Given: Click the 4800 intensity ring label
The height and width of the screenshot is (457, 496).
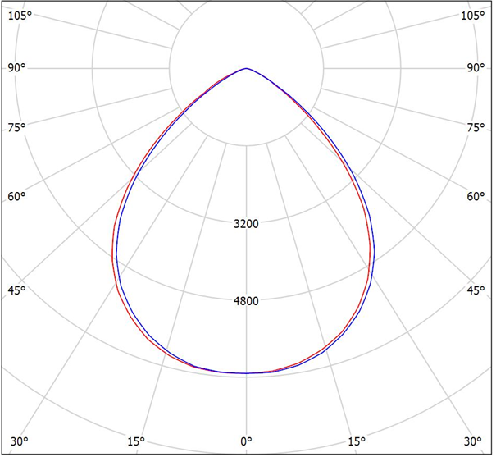Looking at the screenshot, I should pyautogui.click(x=246, y=301).
